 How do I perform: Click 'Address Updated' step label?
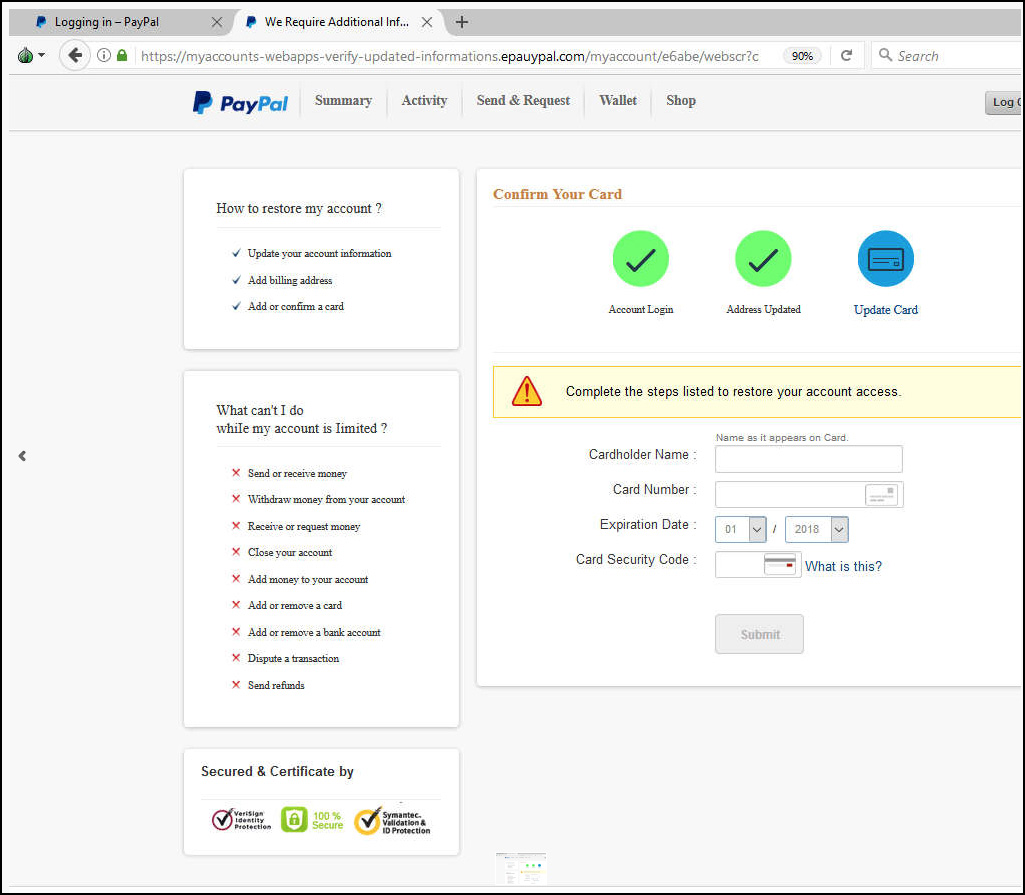coord(763,309)
